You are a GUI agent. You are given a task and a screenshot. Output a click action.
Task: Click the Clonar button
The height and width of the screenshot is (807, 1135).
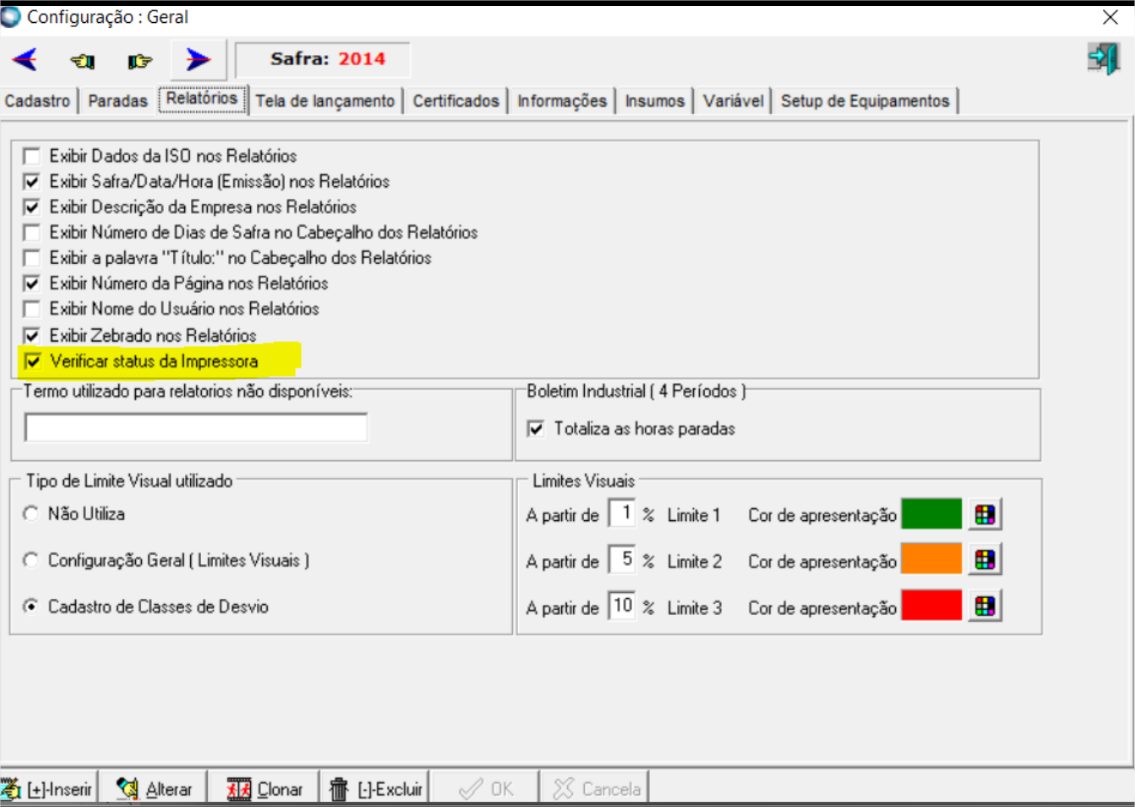click(x=265, y=789)
